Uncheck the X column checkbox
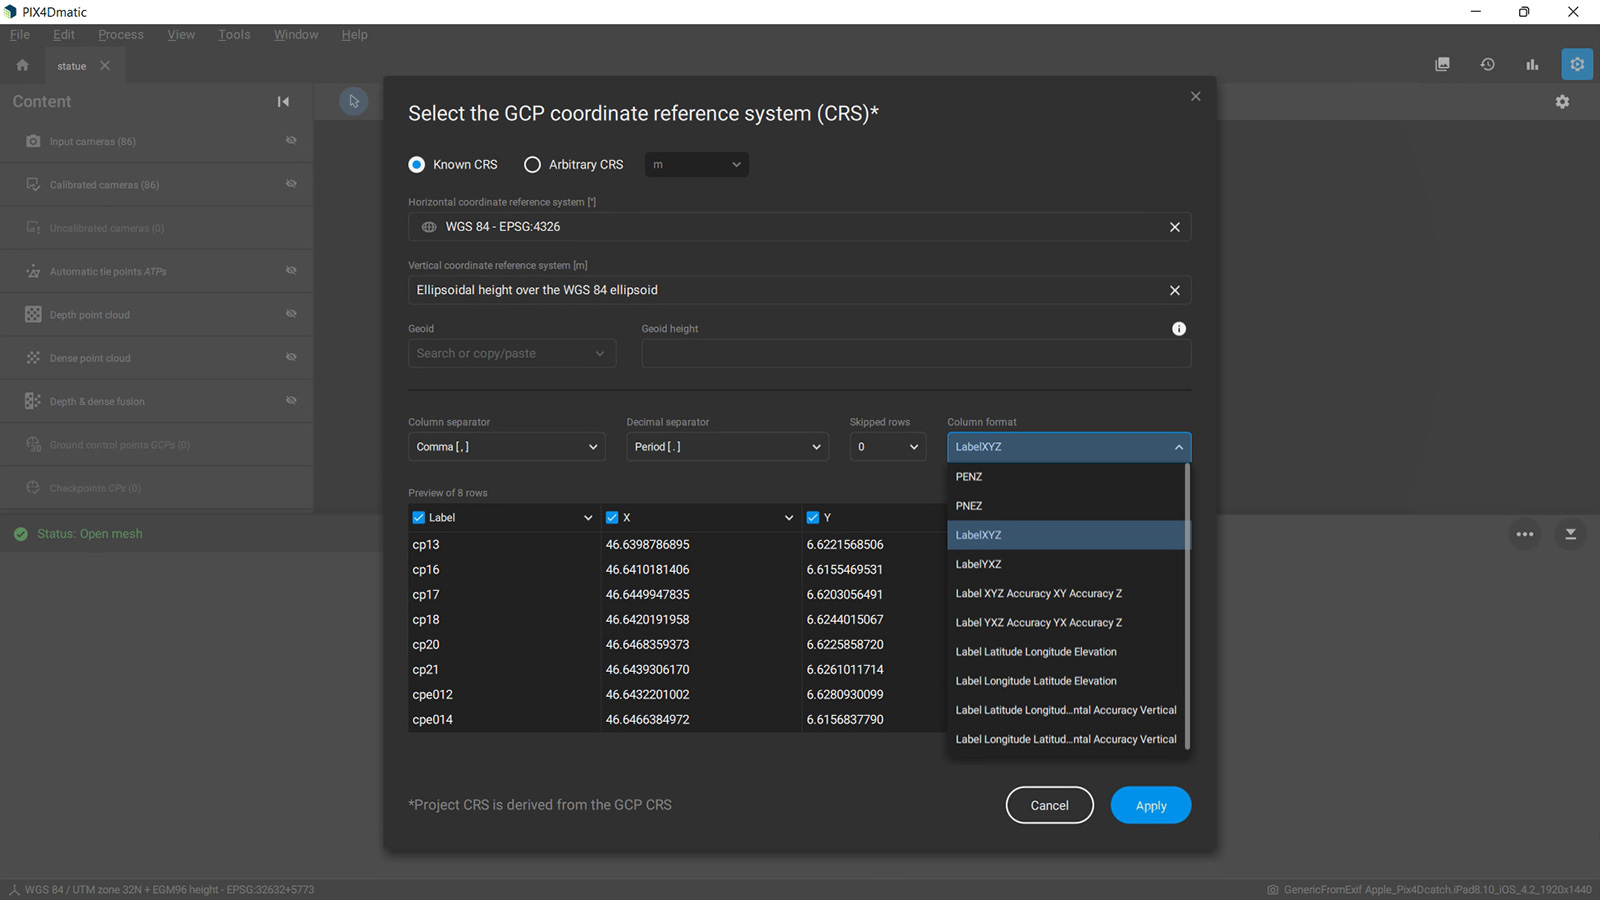Viewport: 1600px width, 900px height. (612, 517)
